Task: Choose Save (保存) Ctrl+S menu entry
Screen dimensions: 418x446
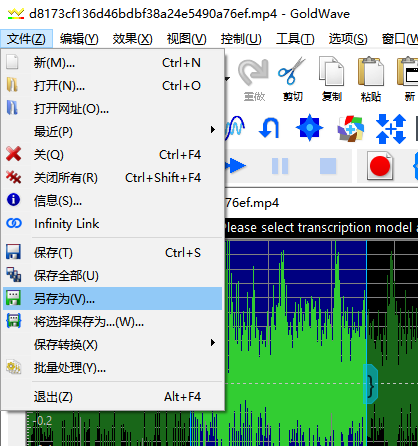Action: (112, 252)
